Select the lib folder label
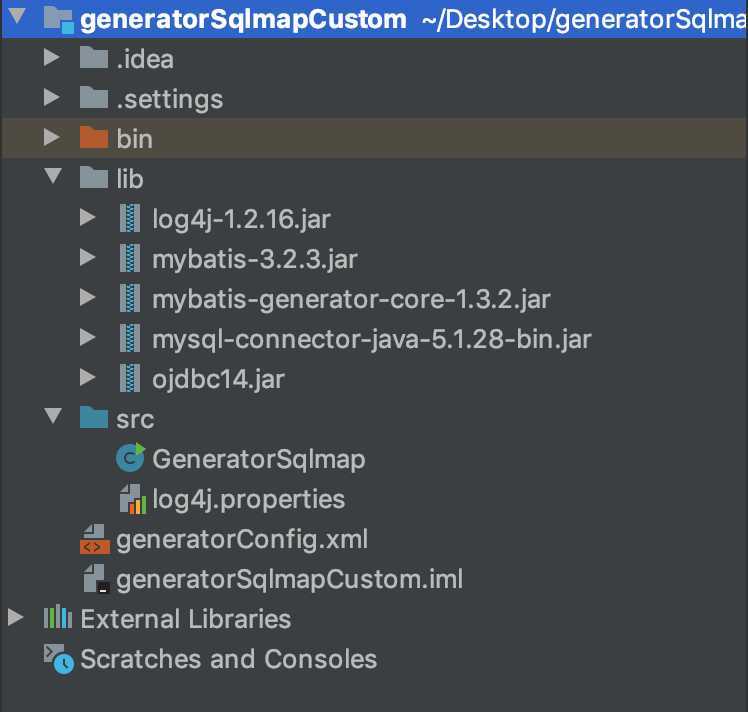Image resolution: width=748 pixels, height=712 pixels. point(130,179)
